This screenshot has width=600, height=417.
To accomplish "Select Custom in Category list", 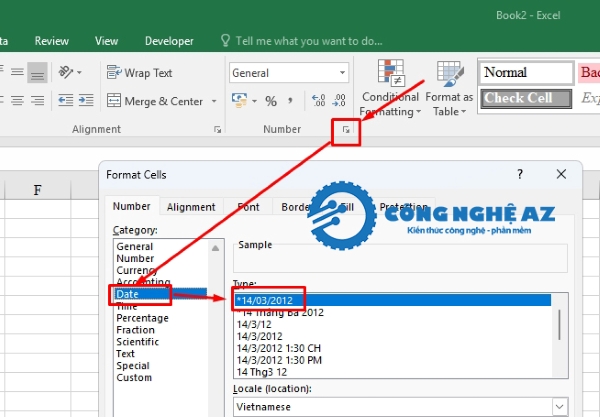I will click(x=134, y=378).
